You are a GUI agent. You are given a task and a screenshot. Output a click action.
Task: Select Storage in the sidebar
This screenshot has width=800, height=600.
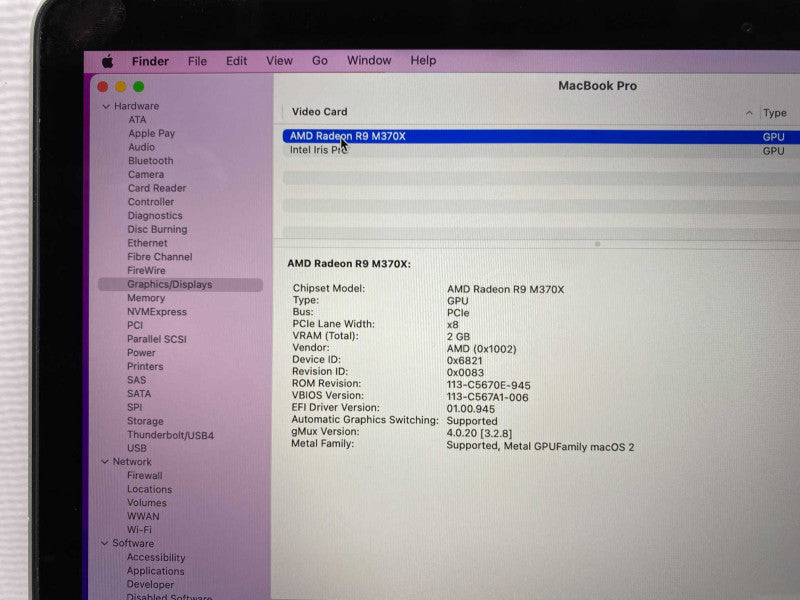click(145, 421)
